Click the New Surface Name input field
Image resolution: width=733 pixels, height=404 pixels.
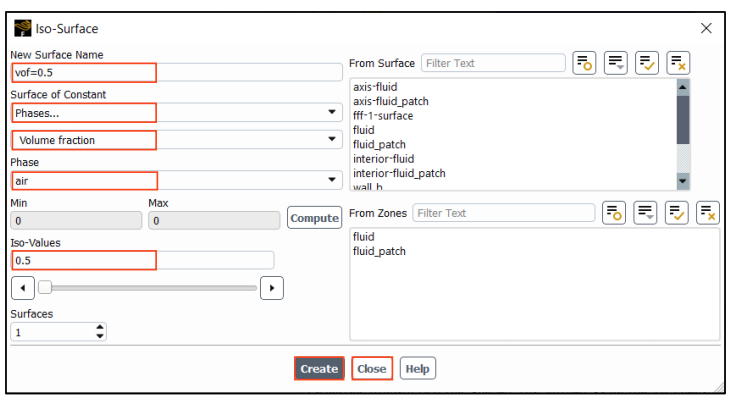[x=176, y=72]
